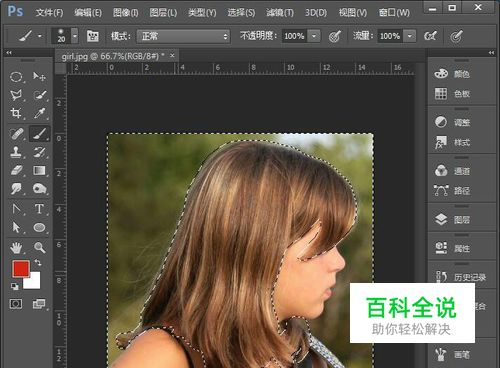Viewport: 500px width, 368px height.
Task: Click the opacity 100% field
Action: coord(294,36)
